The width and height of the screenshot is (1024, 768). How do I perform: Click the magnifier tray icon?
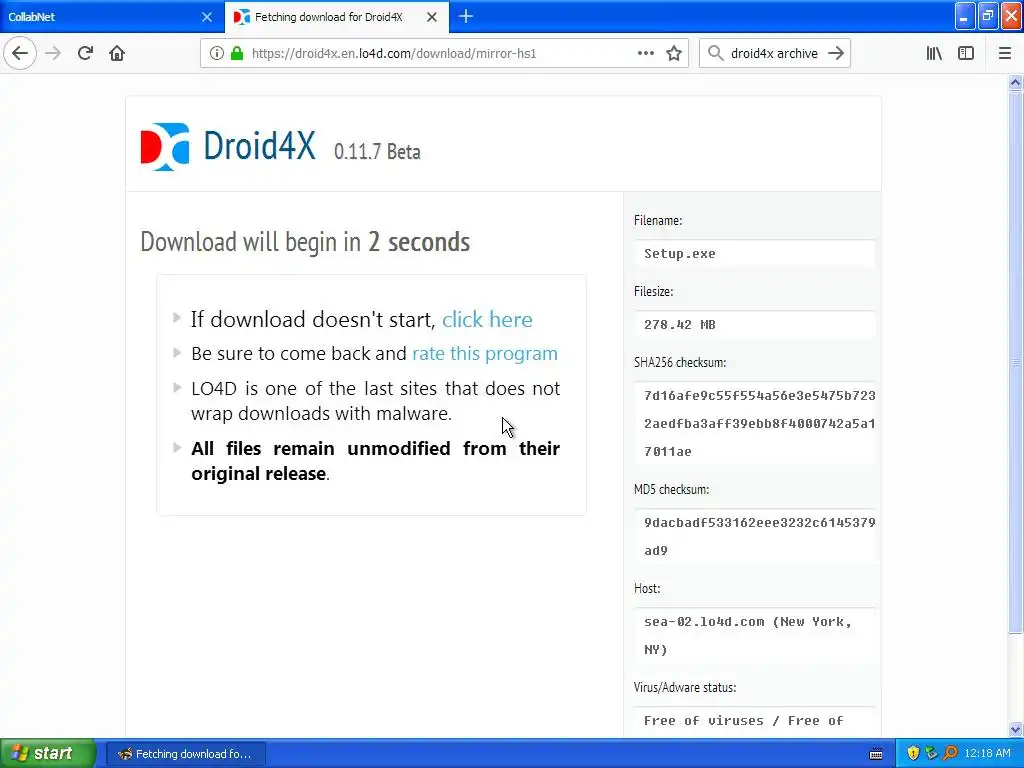point(950,754)
